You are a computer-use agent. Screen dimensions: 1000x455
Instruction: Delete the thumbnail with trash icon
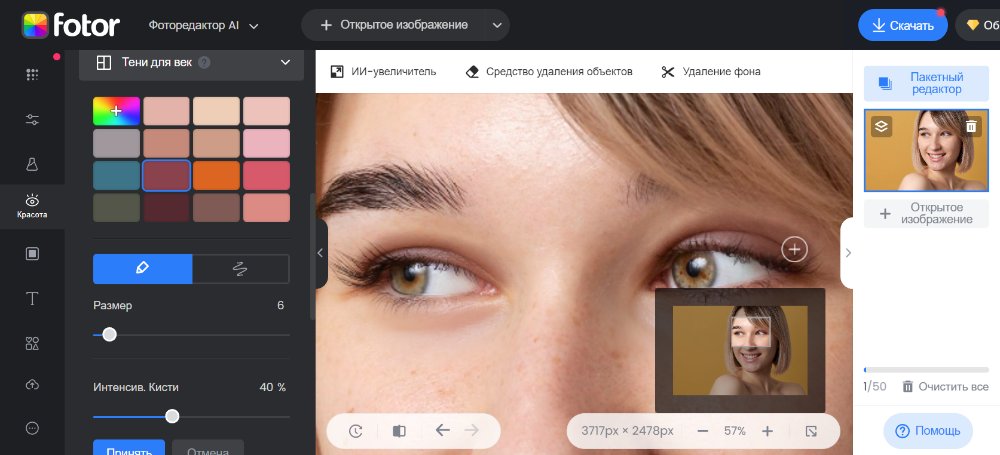(971, 126)
